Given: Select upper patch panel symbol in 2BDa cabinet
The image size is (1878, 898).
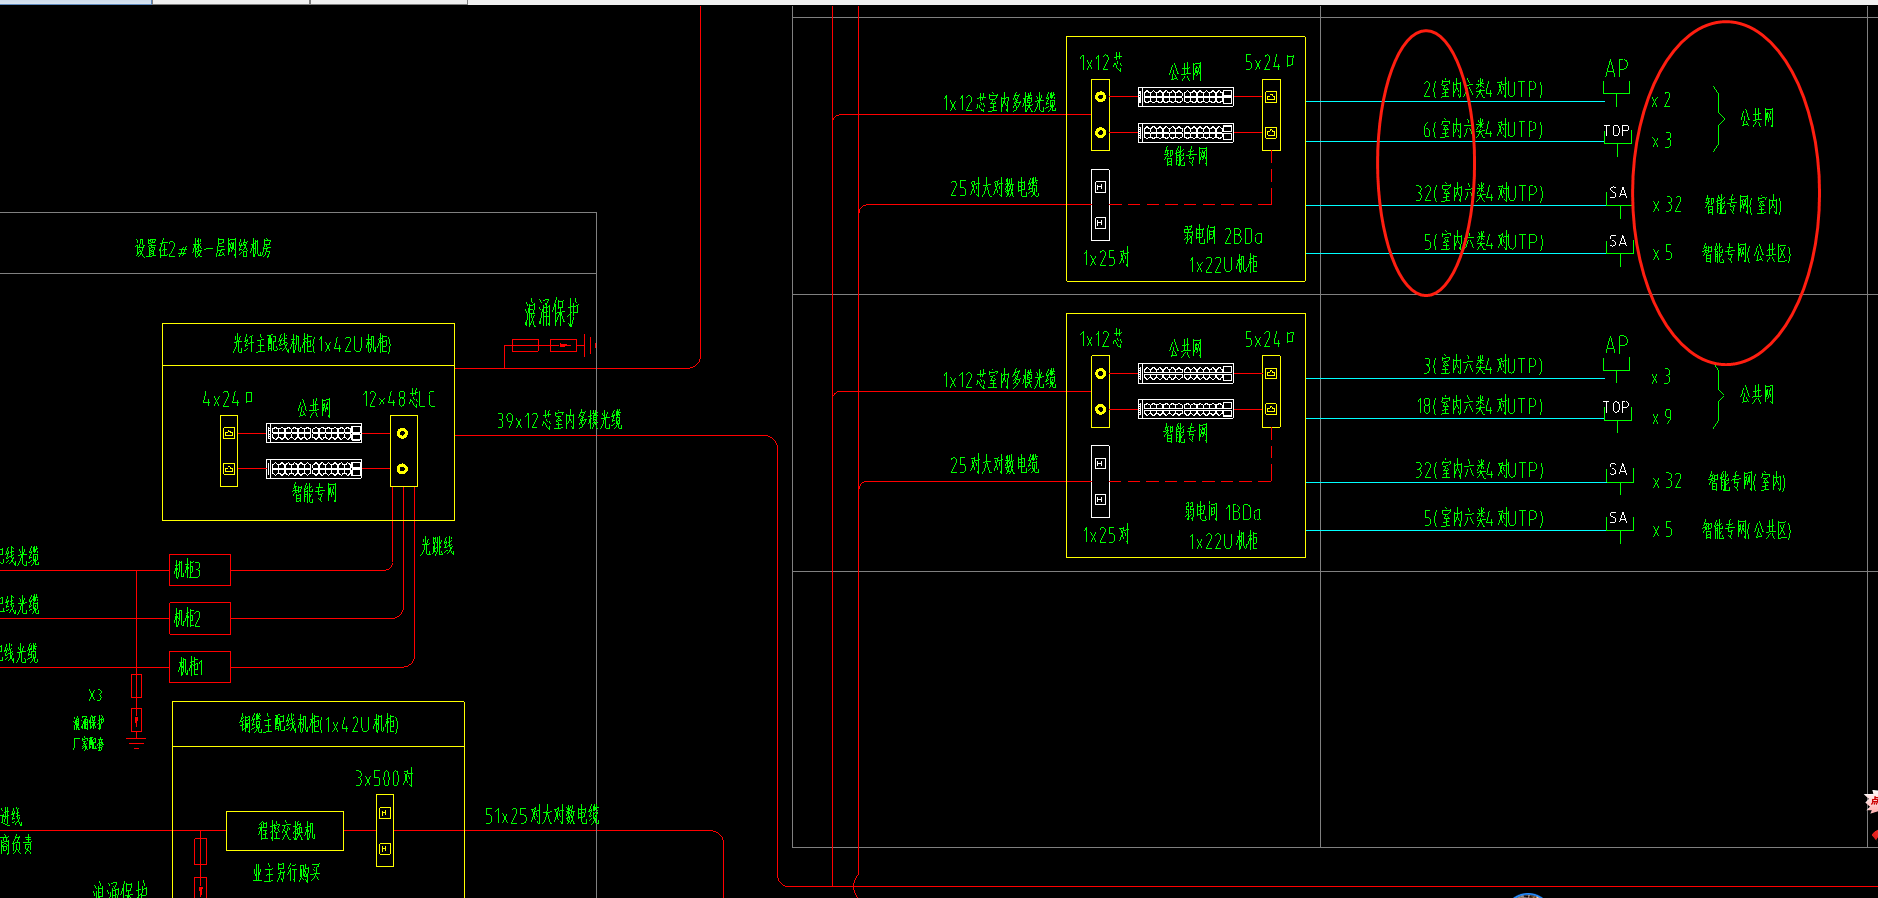Looking at the screenshot, I should pyautogui.click(x=1186, y=97).
